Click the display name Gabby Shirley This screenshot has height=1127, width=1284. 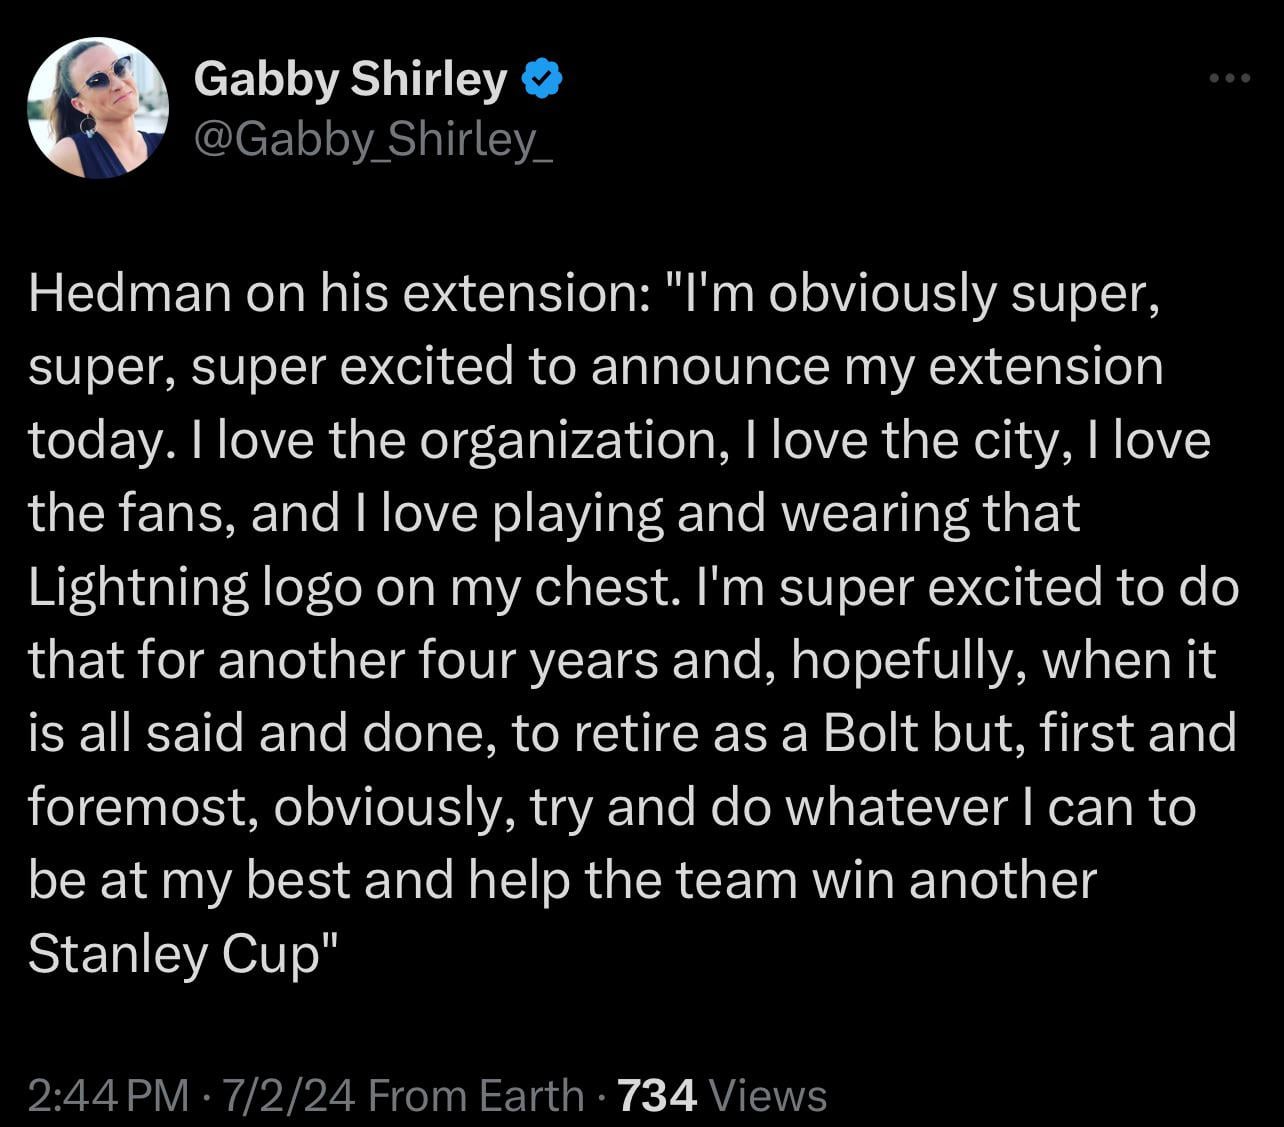350,79
